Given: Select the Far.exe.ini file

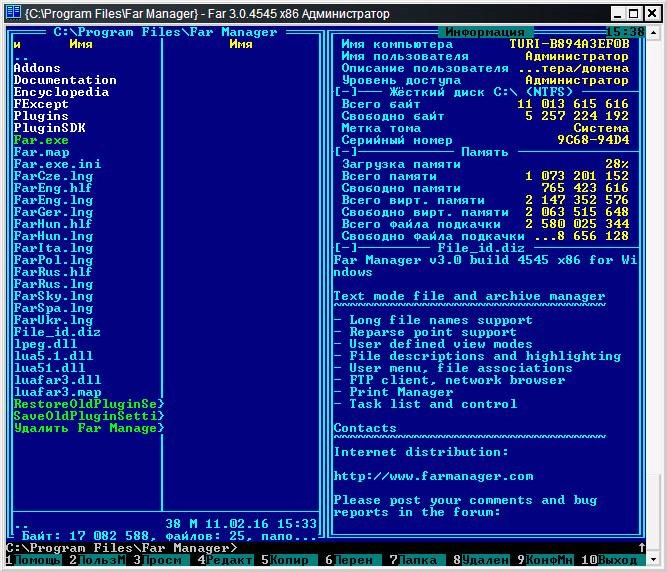Looking at the screenshot, I should pos(57,164).
